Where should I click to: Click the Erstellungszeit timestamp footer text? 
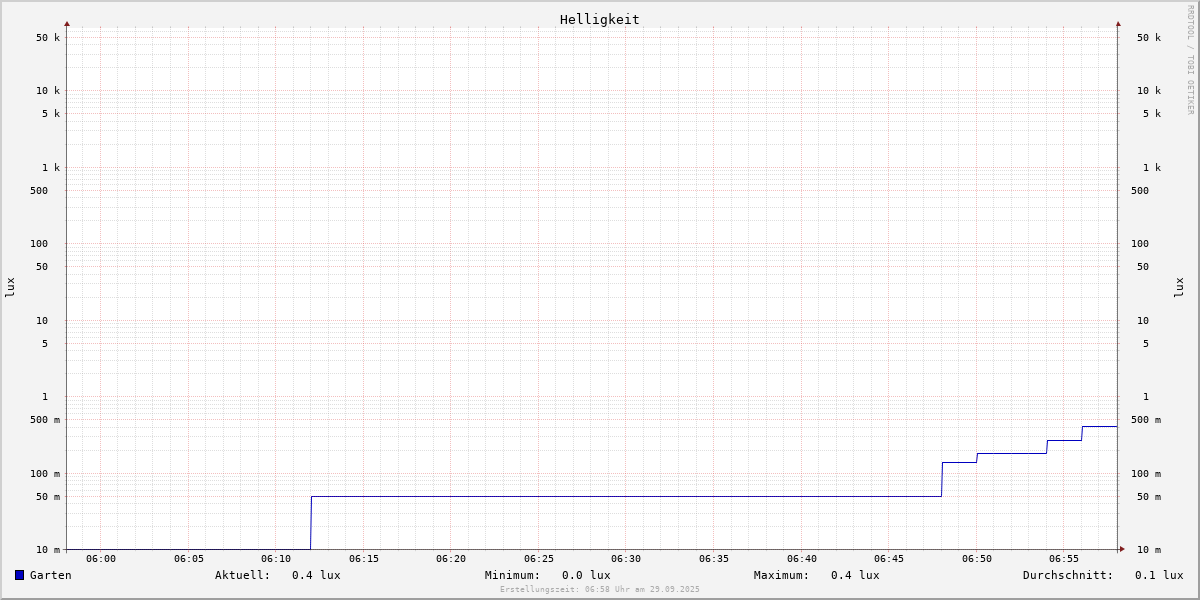click(x=600, y=590)
